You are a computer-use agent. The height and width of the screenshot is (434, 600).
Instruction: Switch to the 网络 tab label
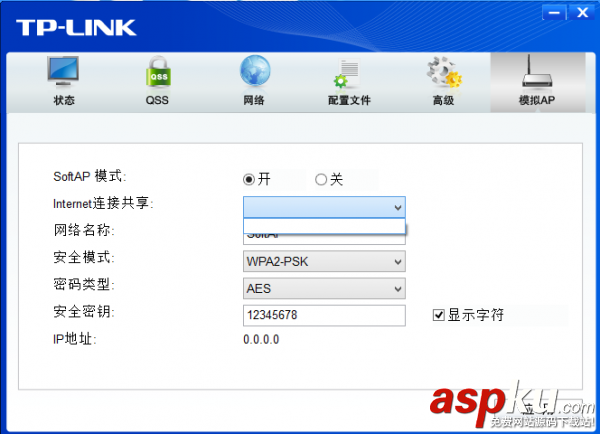pos(254,100)
